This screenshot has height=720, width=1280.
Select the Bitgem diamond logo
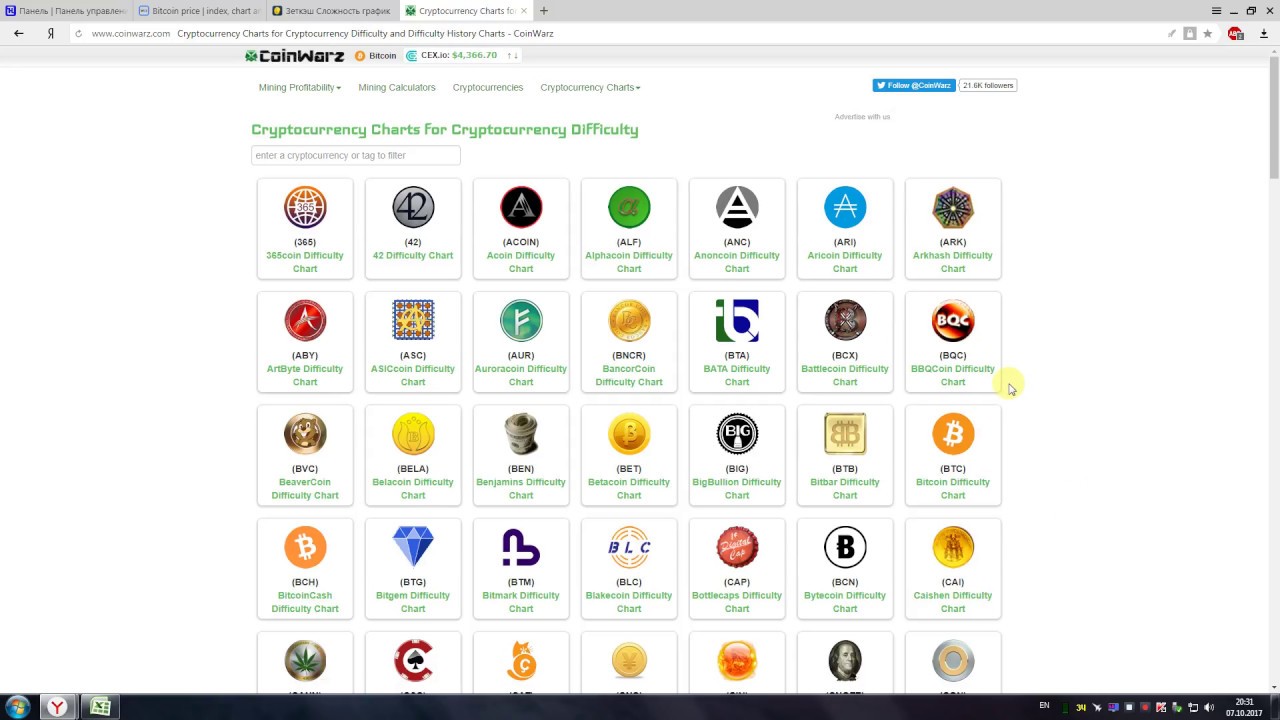click(413, 547)
